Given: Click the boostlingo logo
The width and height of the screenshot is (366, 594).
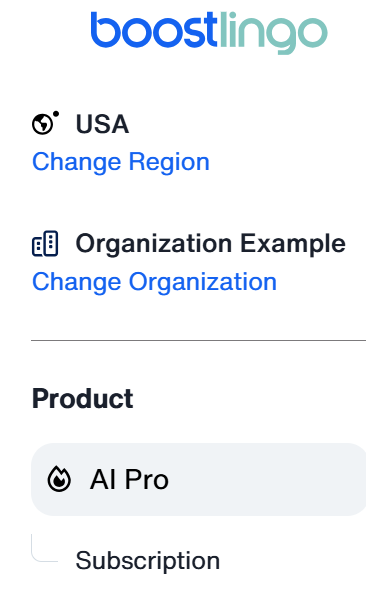Looking at the screenshot, I should point(209,32).
